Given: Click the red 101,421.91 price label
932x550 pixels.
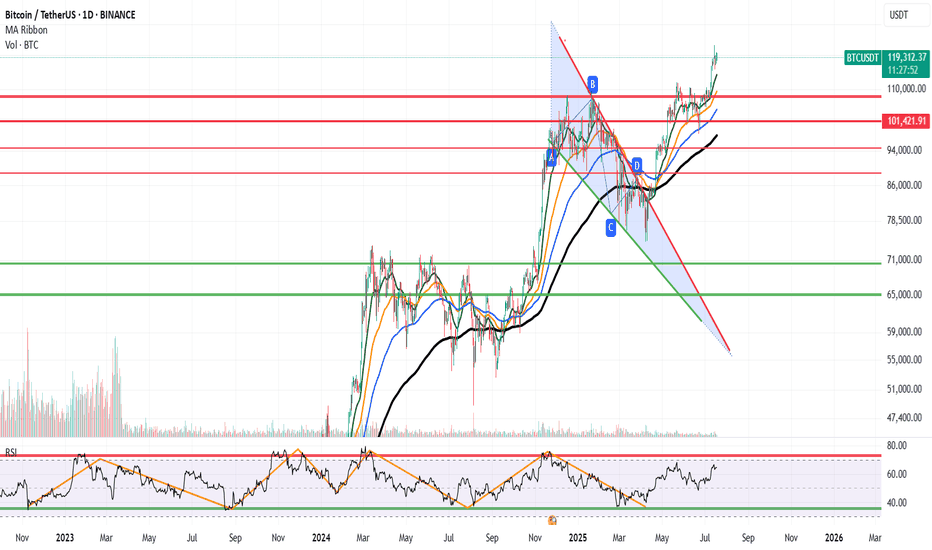Looking at the screenshot, I should click(906, 121).
